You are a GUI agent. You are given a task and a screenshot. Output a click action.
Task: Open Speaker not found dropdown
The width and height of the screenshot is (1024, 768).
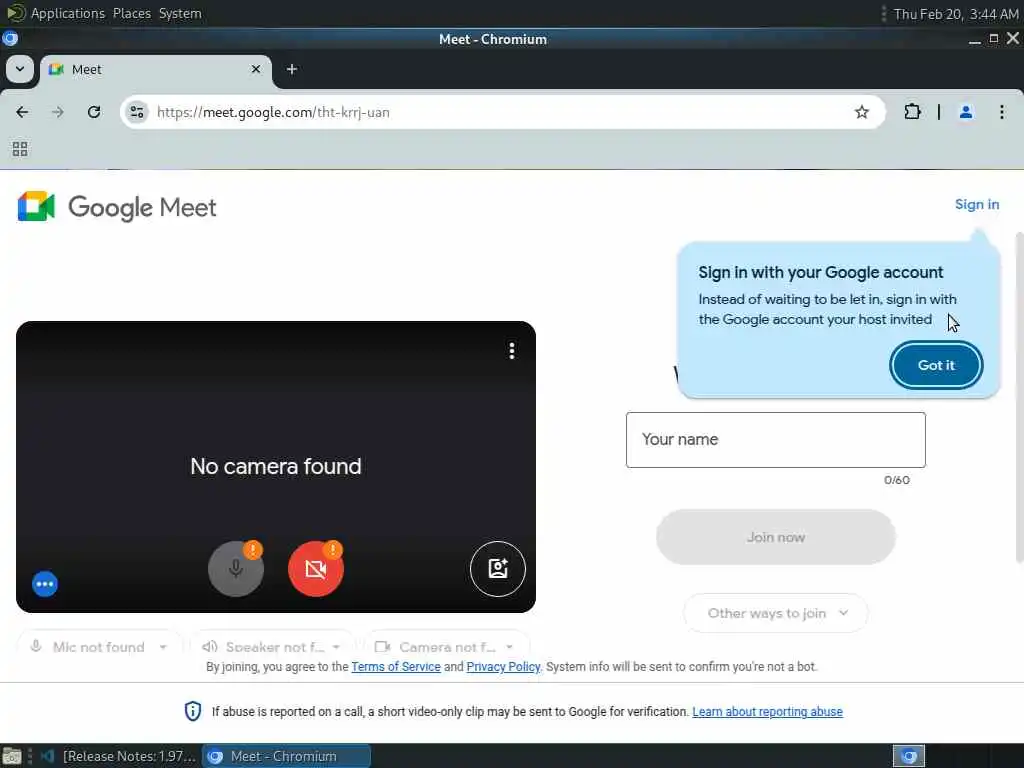tap(272, 647)
